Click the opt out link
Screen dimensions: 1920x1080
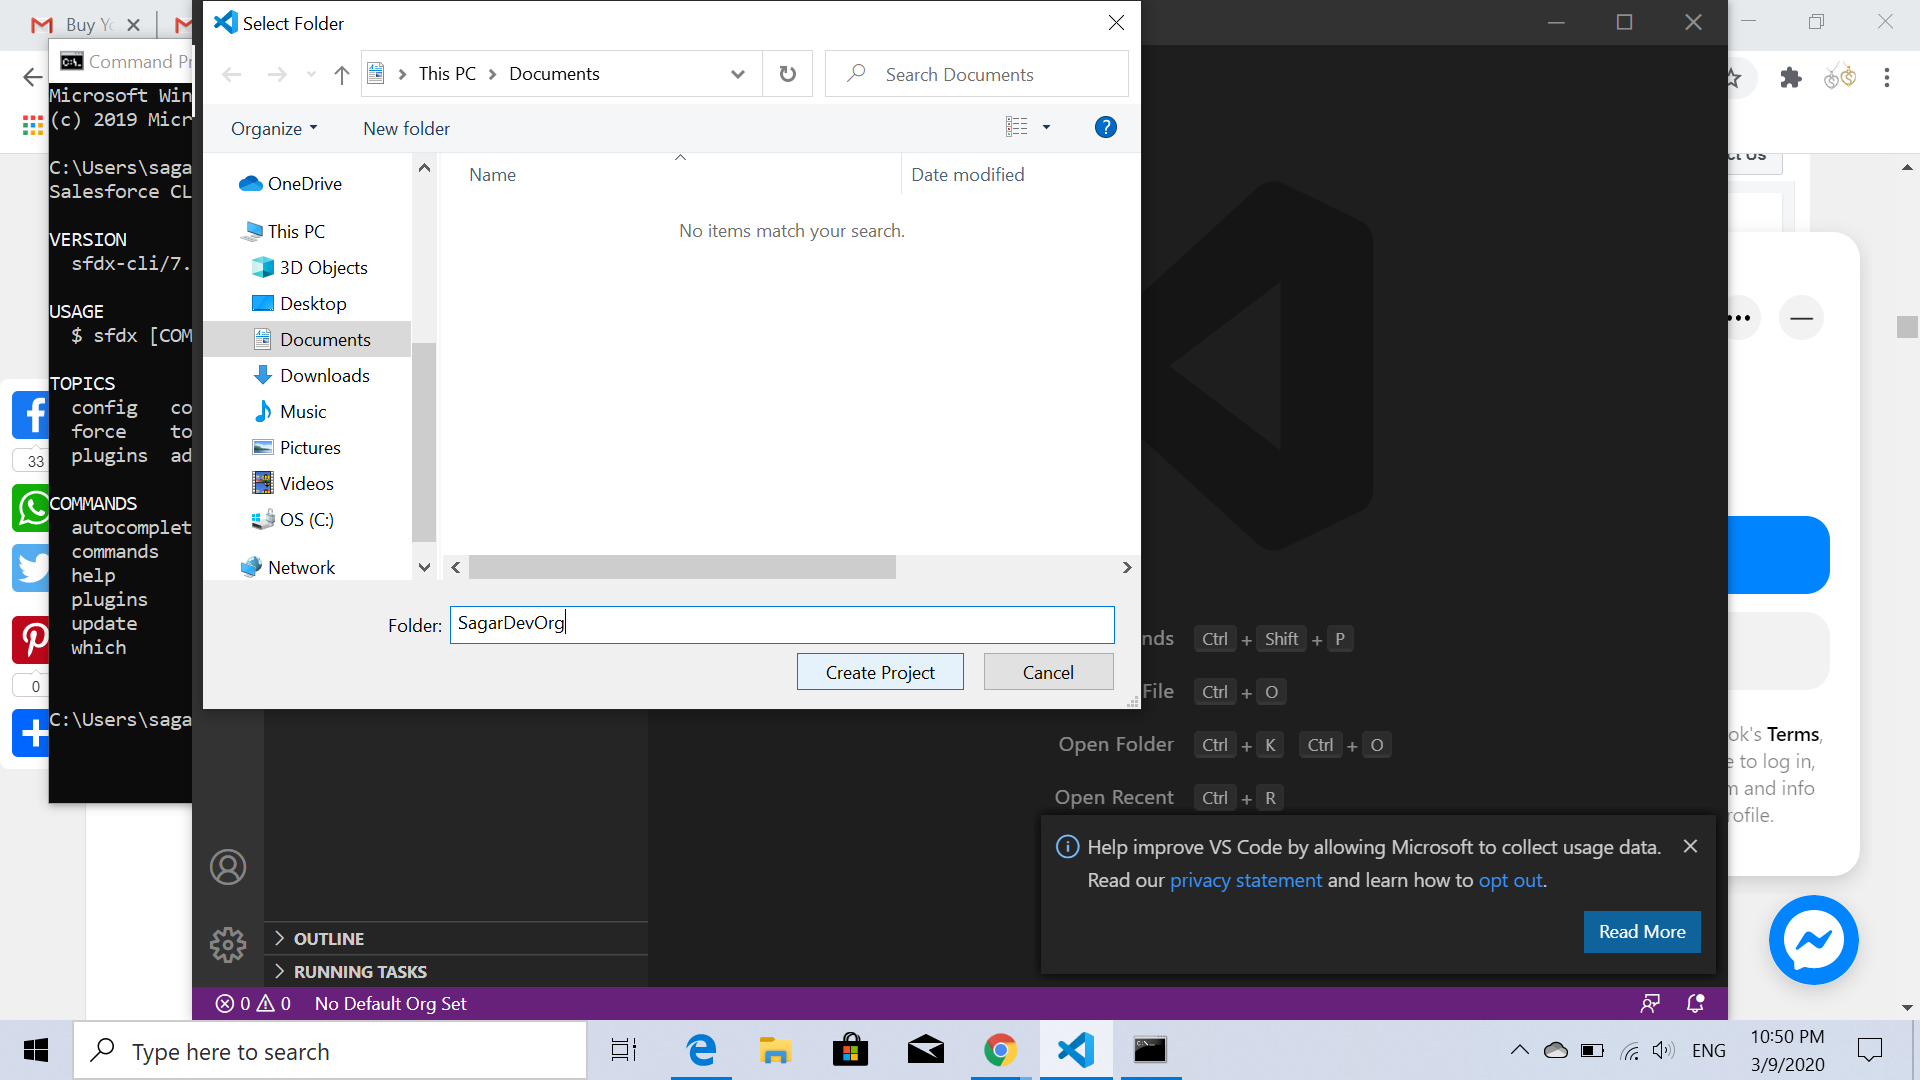click(x=1510, y=880)
